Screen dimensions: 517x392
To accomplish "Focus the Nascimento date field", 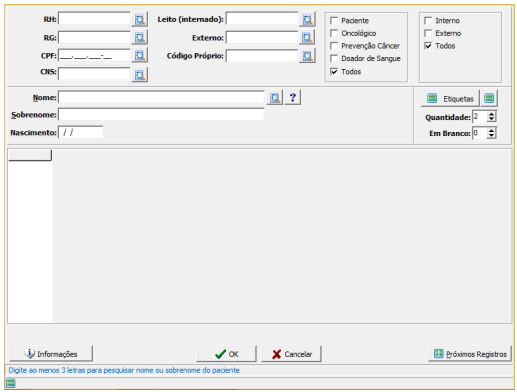I will (x=80, y=132).
